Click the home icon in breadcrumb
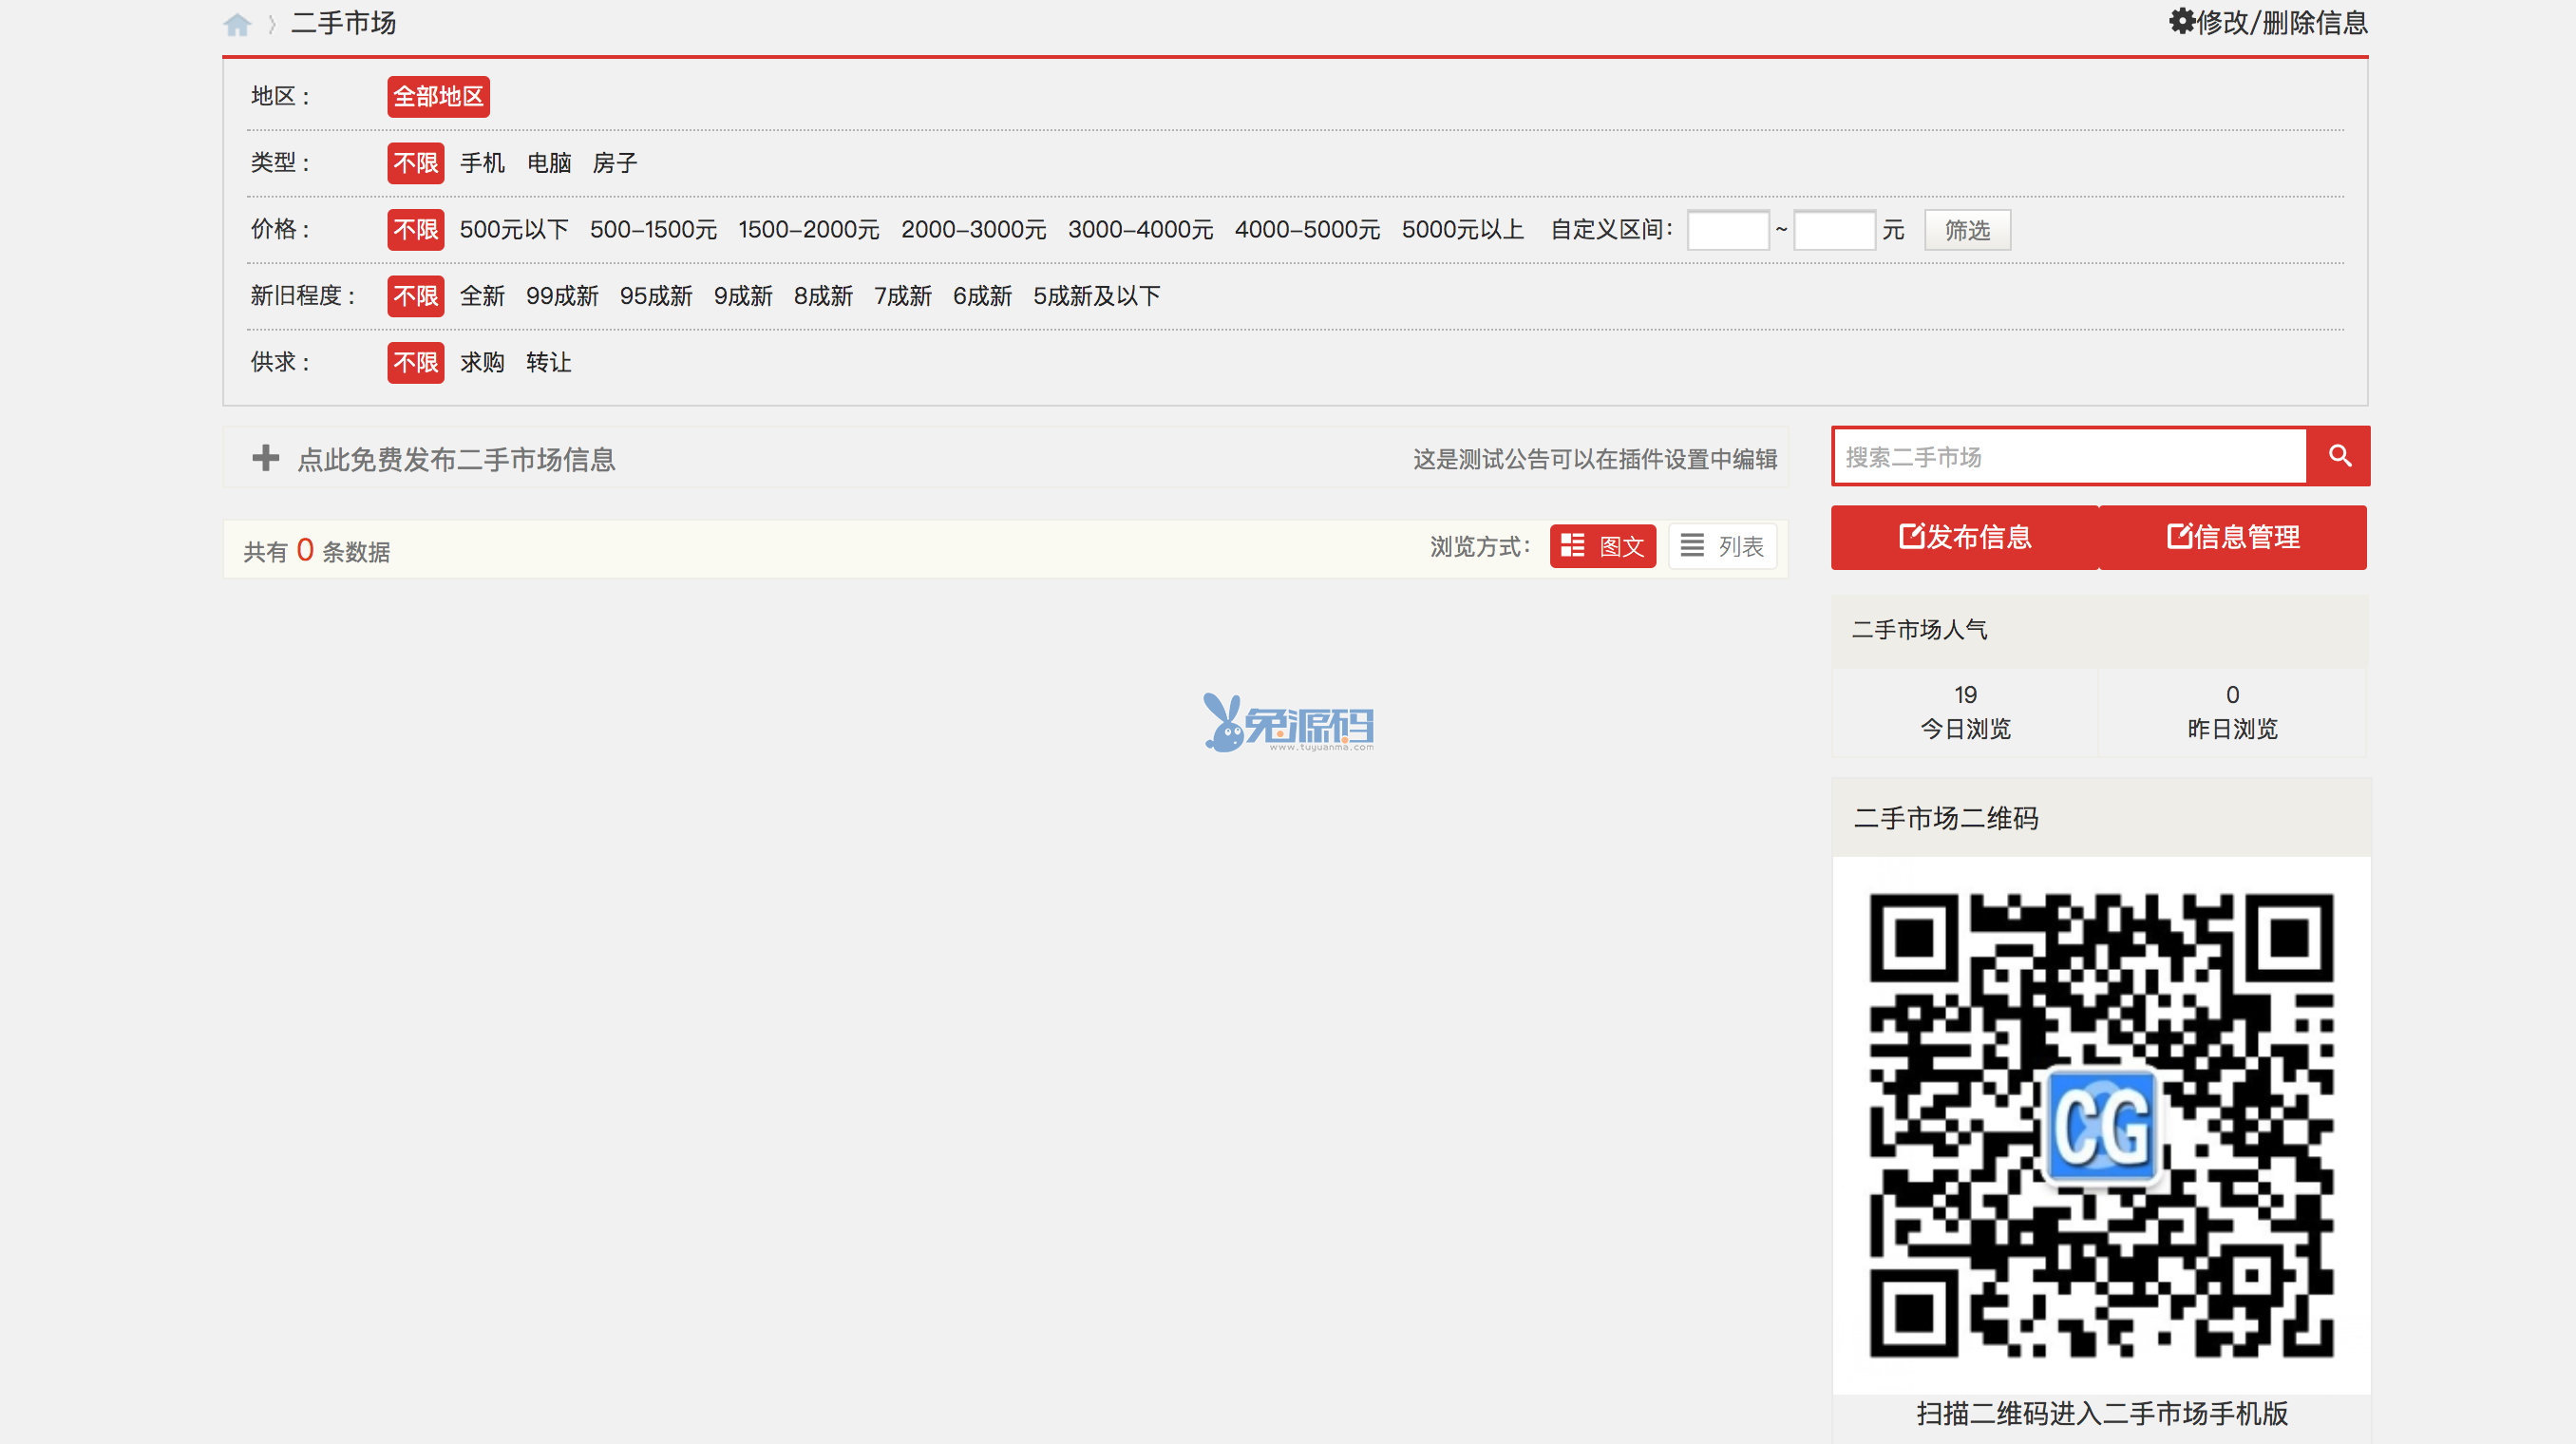The height and width of the screenshot is (1444, 2576). (x=237, y=24)
